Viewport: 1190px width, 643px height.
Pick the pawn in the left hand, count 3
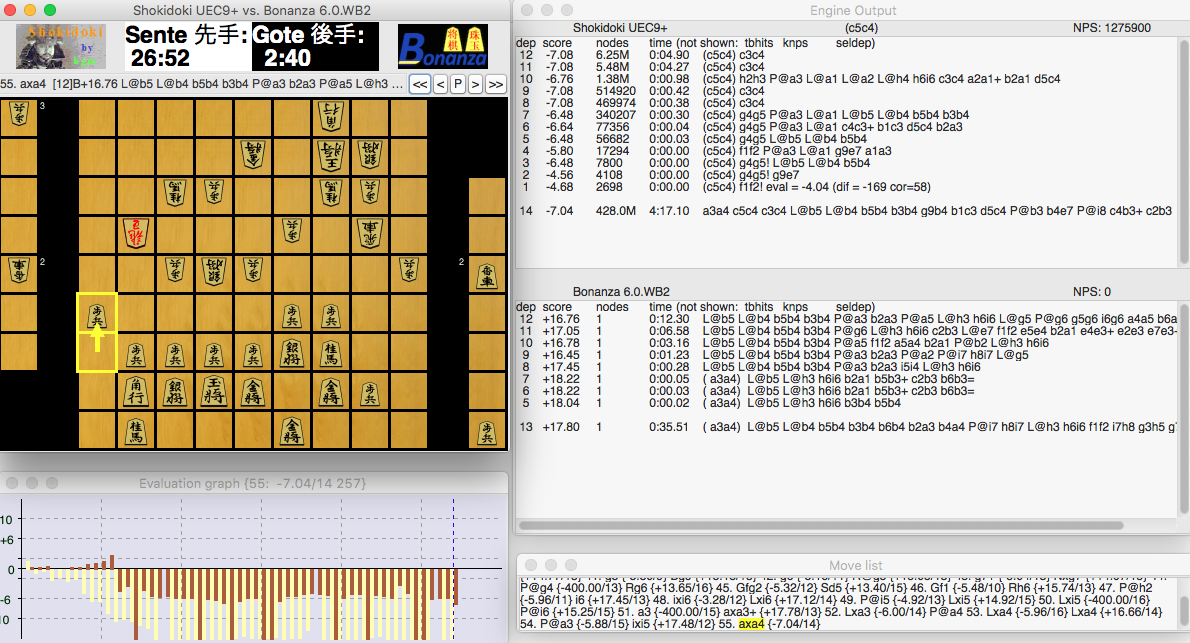[x=20, y=119]
